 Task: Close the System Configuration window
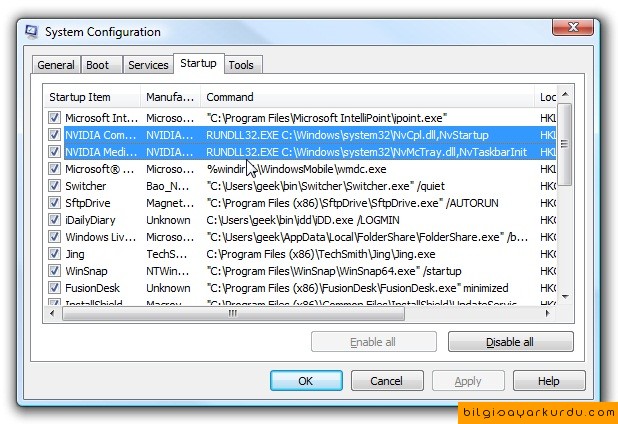pos(573,27)
